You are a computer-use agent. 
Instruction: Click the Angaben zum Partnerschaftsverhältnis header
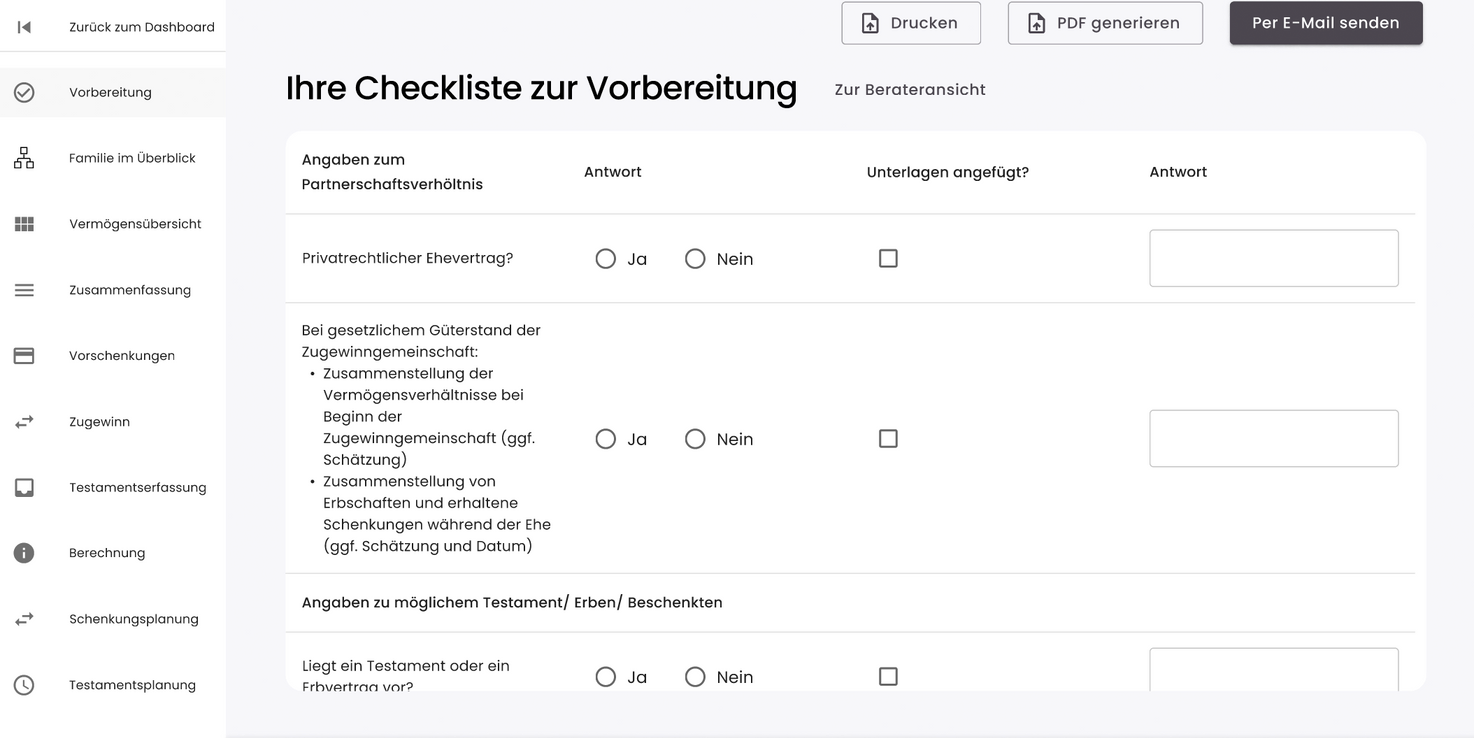pyautogui.click(x=392, y=172)
